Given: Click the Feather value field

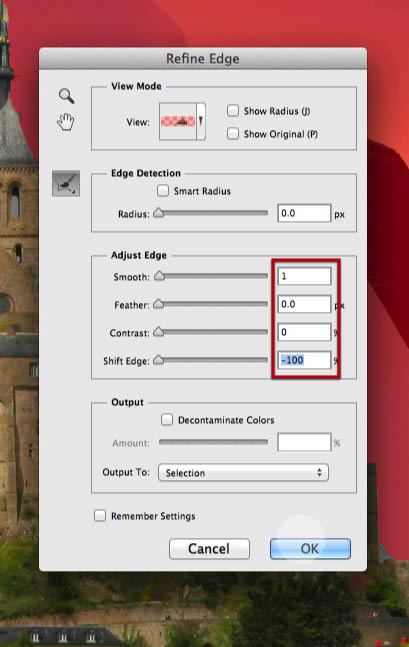Looking at the screenshot, I should click(304, 304).
